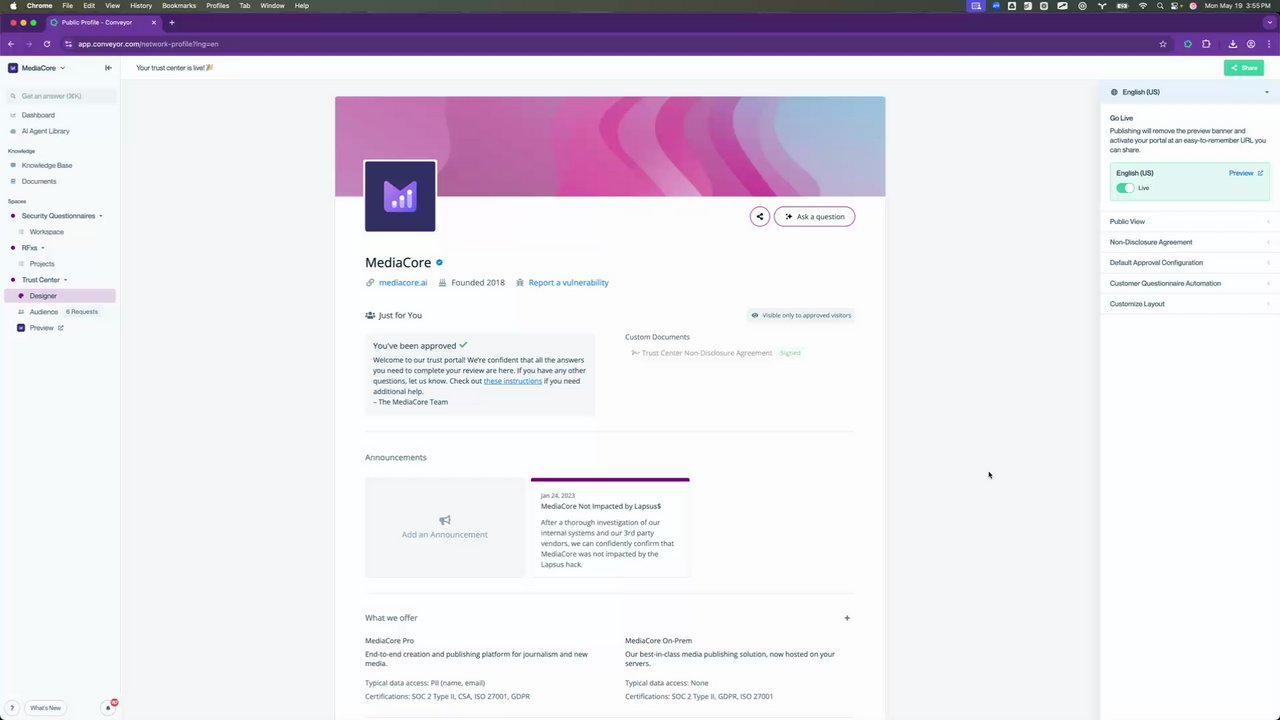Open Workspace under Security Questionnaires
The image size is (1280, 720).
click(46, 232)
